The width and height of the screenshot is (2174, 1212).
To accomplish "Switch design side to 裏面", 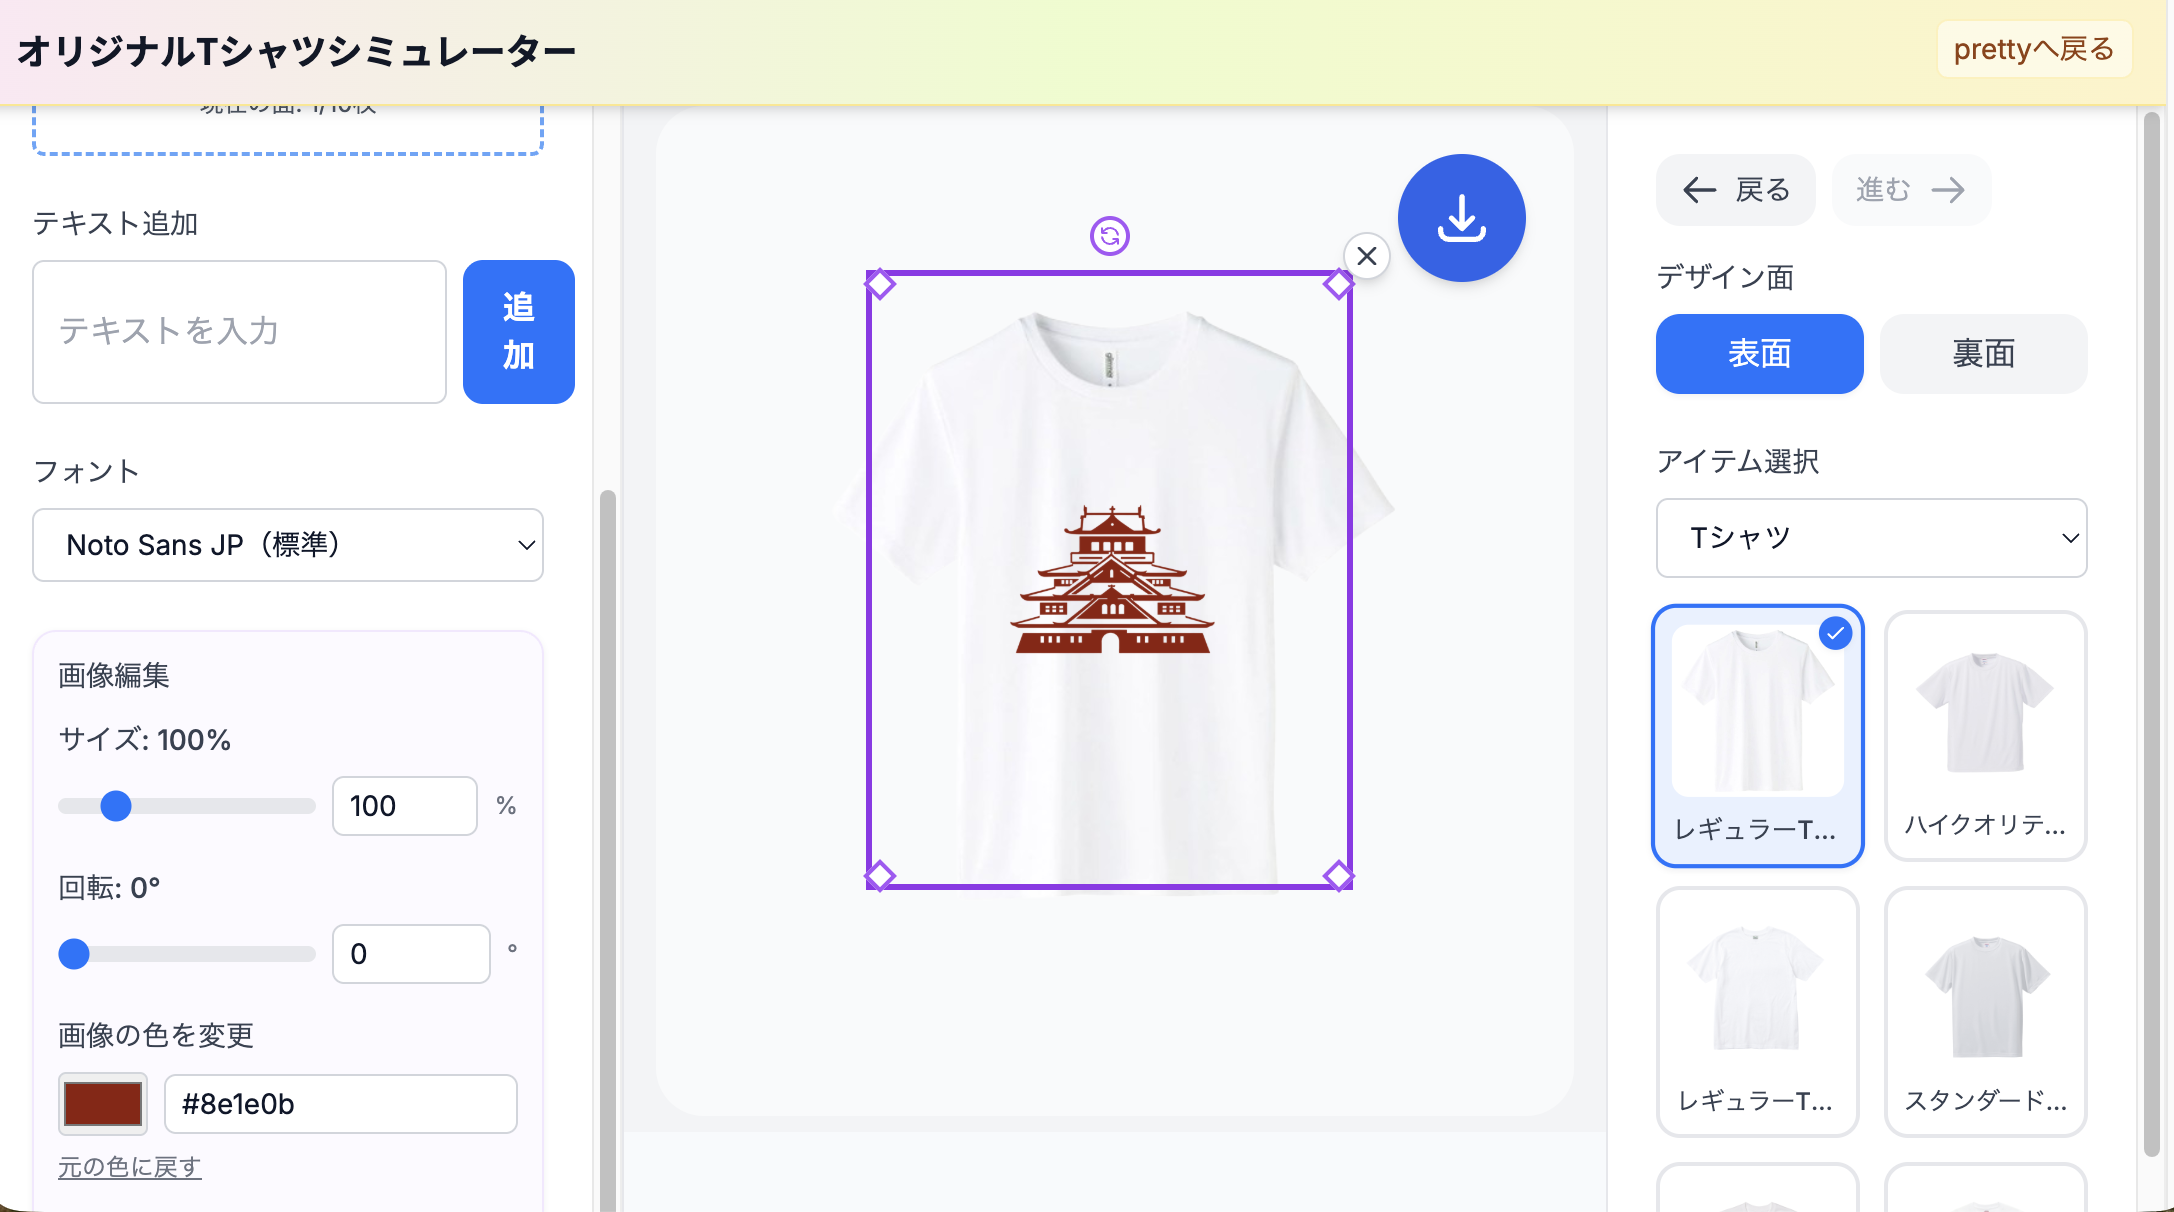I will tap(1981, 353).
